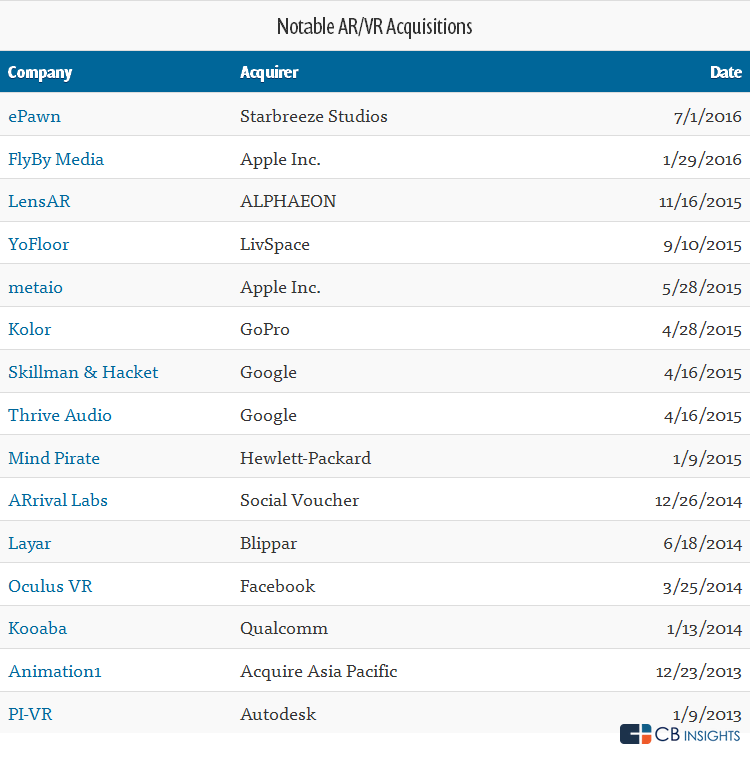
Task: Click the Animation1 company link
Action: coord(55,671)
